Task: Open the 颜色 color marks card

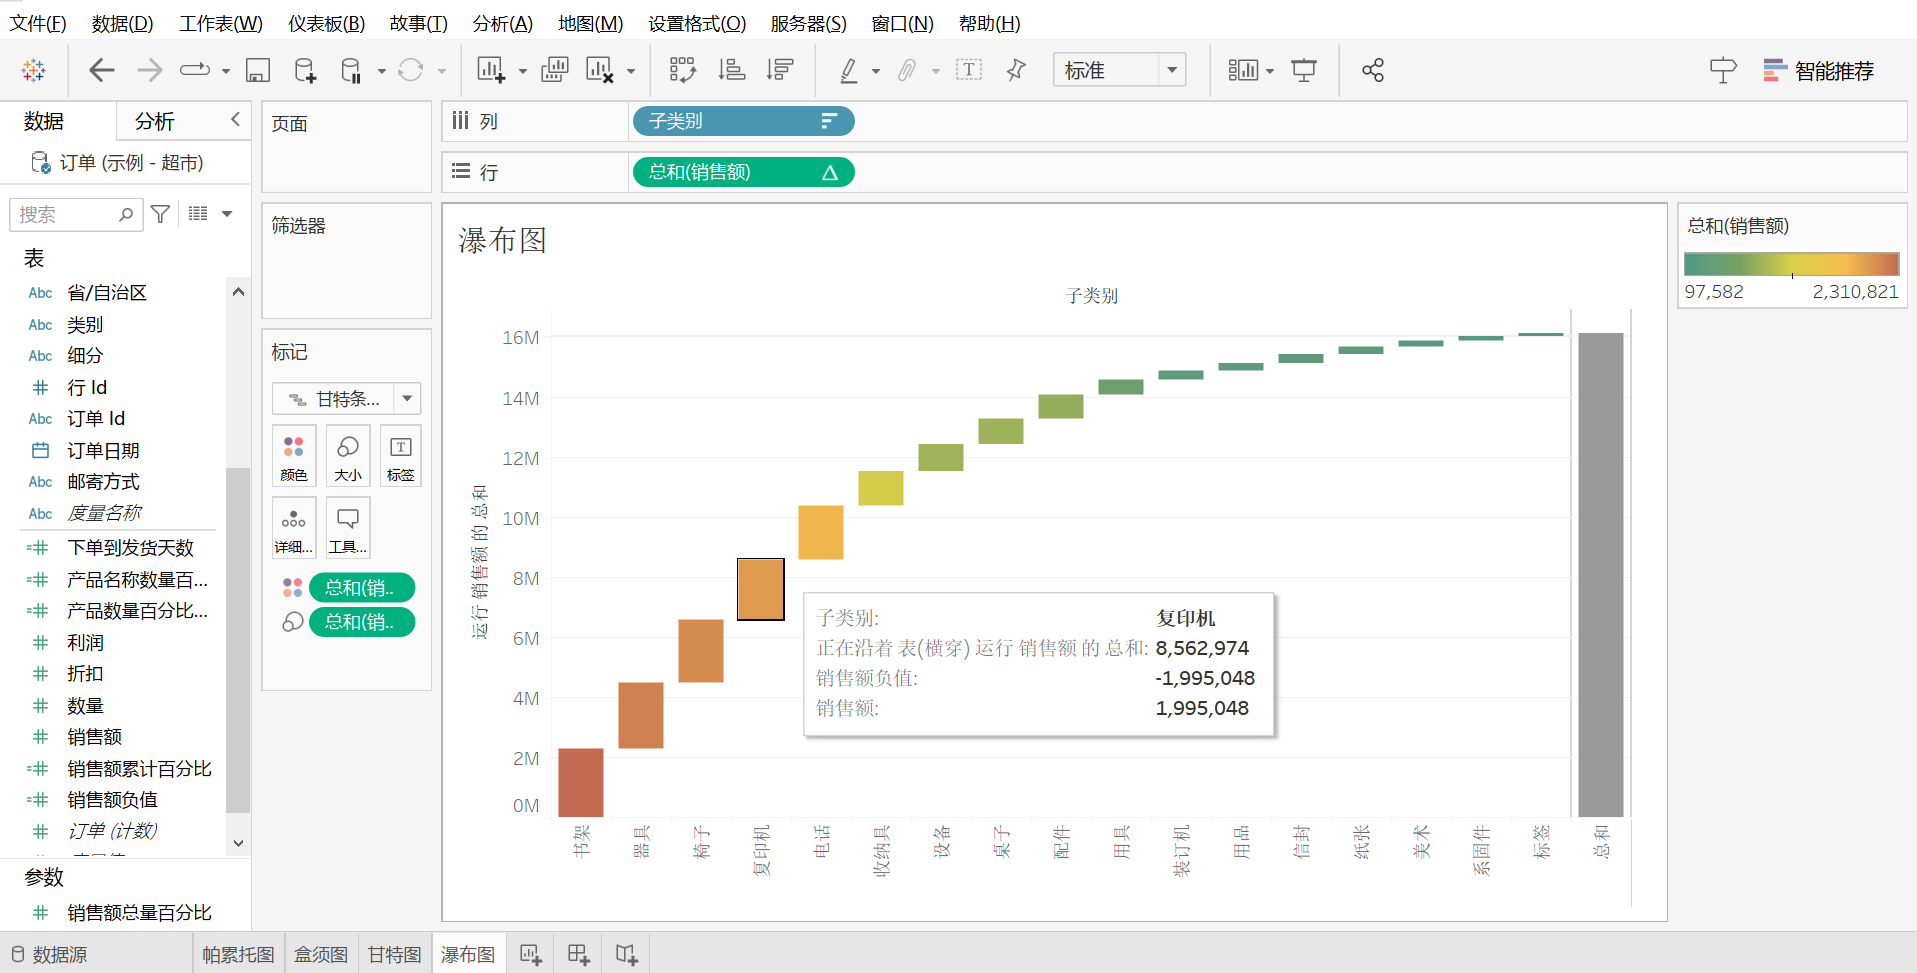Action: [294, 456]
